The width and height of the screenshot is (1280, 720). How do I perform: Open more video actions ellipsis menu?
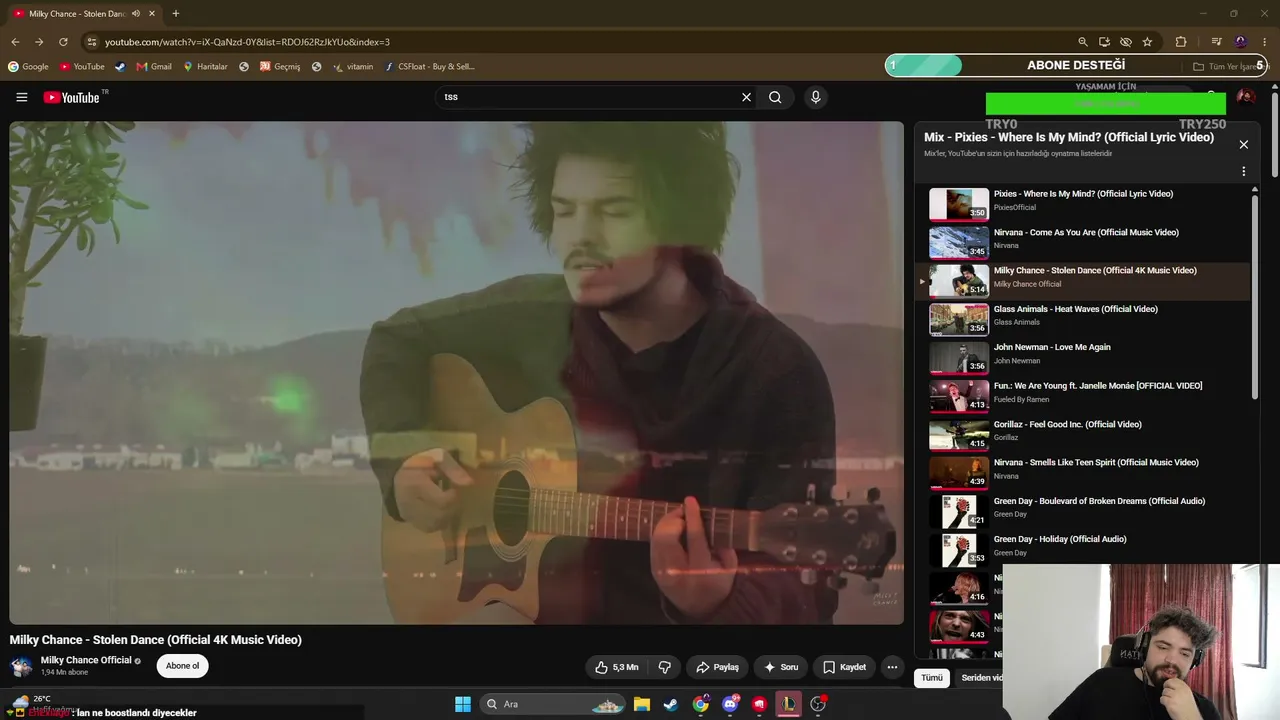(892, 667)
